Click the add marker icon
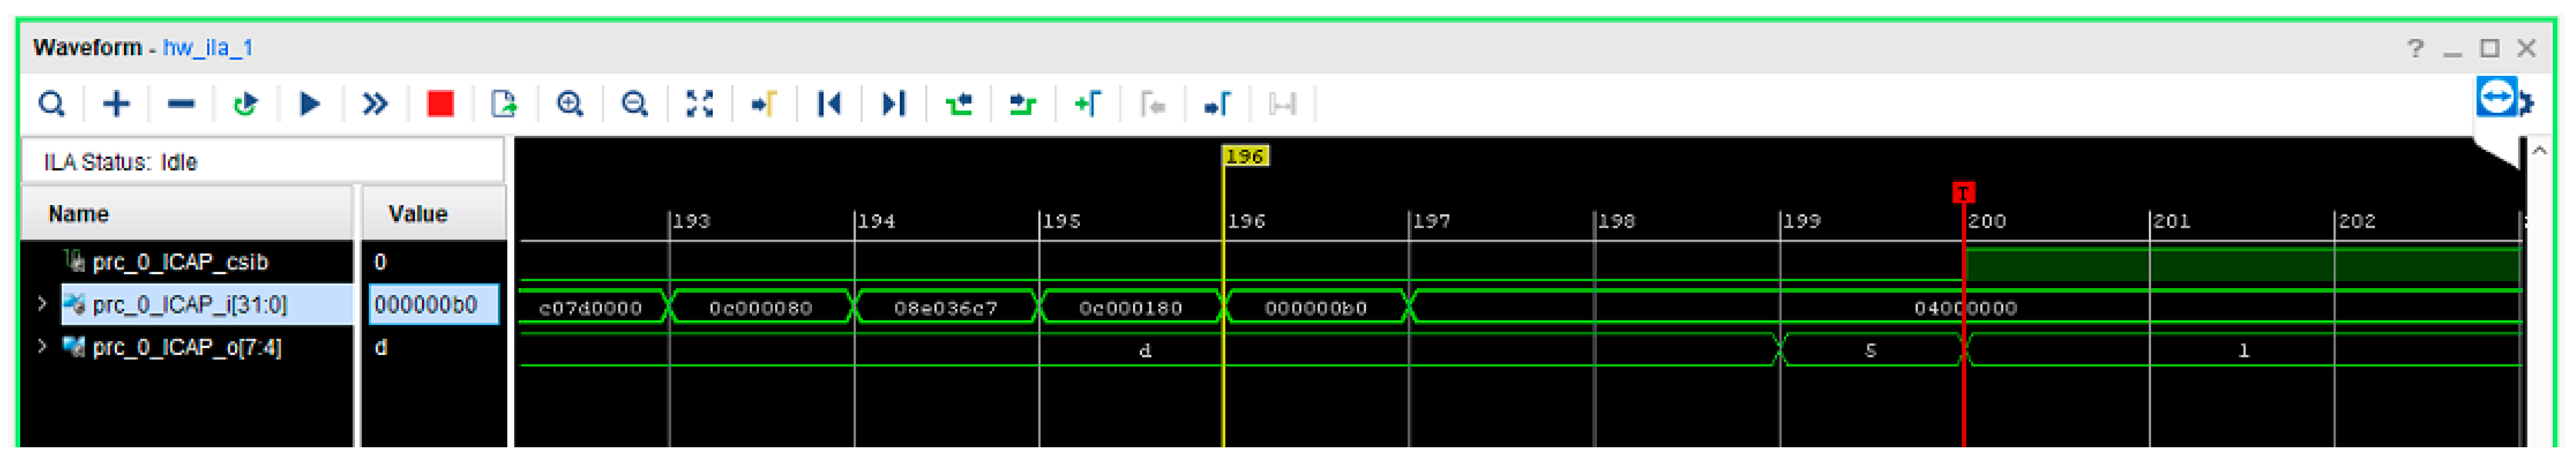The height and width of the screenshot is (463, 2576). point(1087,104)
